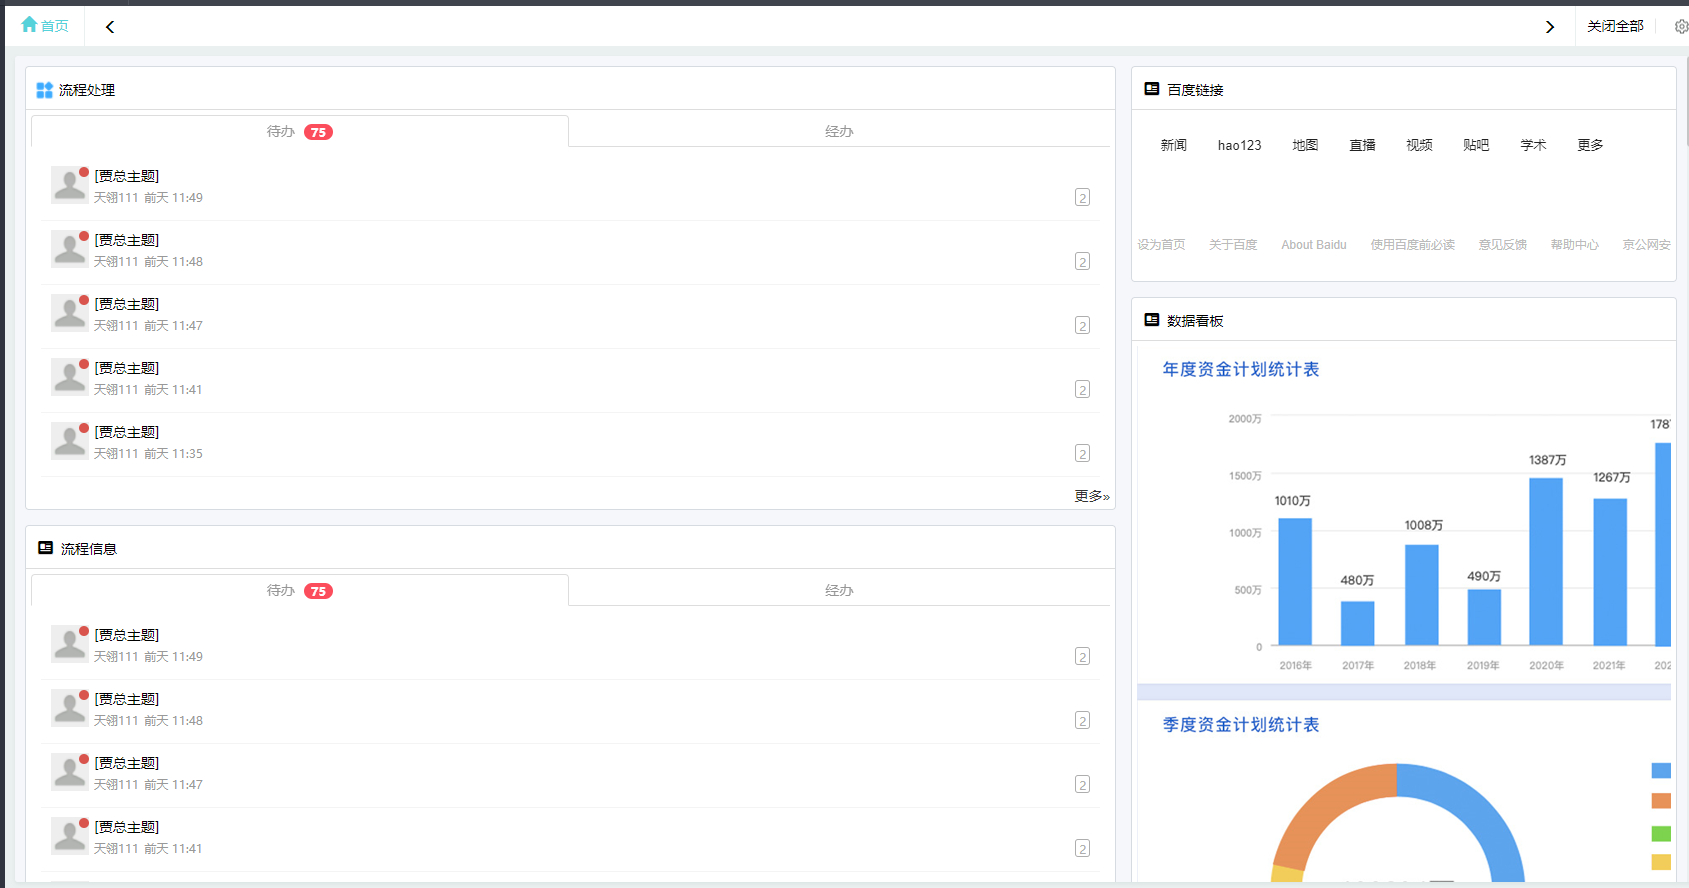
Task: Open the Baidu 地图 link
Action: tap(1305, 145)
